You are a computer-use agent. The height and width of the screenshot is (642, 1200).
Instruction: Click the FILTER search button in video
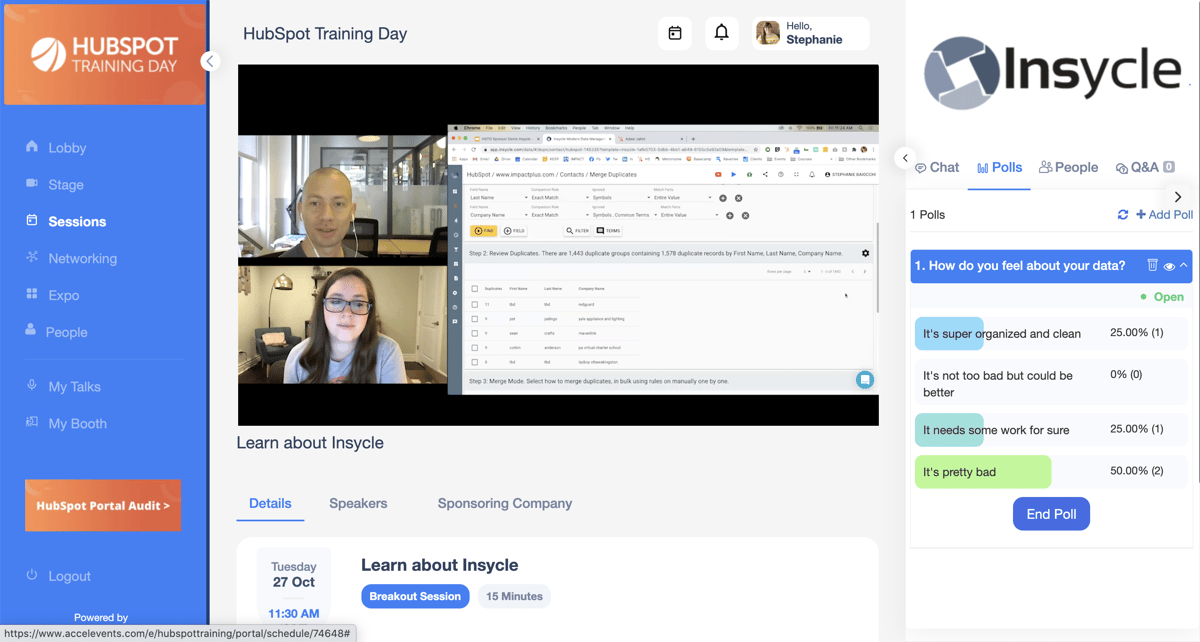coord(578,231)
